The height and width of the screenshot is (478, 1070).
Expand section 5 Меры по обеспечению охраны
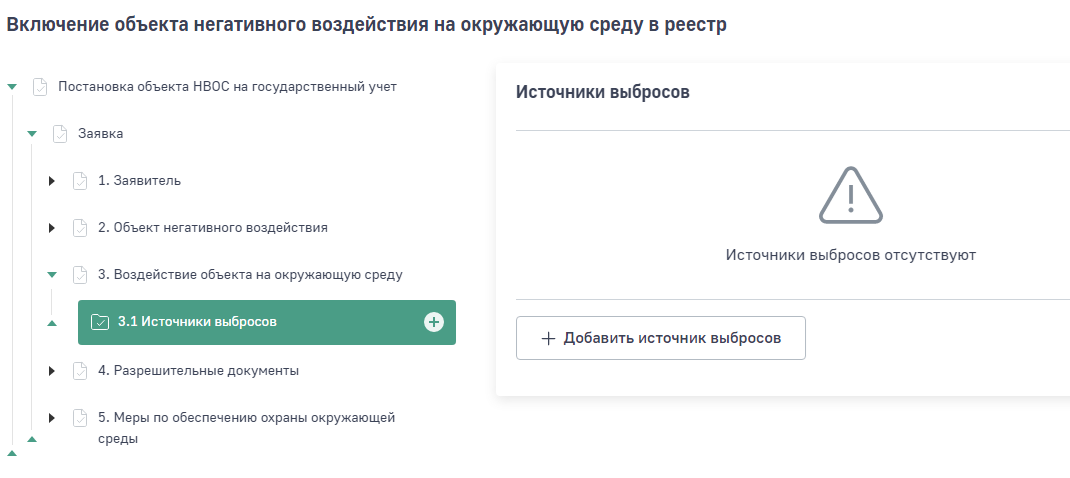[x=52, y=418]
